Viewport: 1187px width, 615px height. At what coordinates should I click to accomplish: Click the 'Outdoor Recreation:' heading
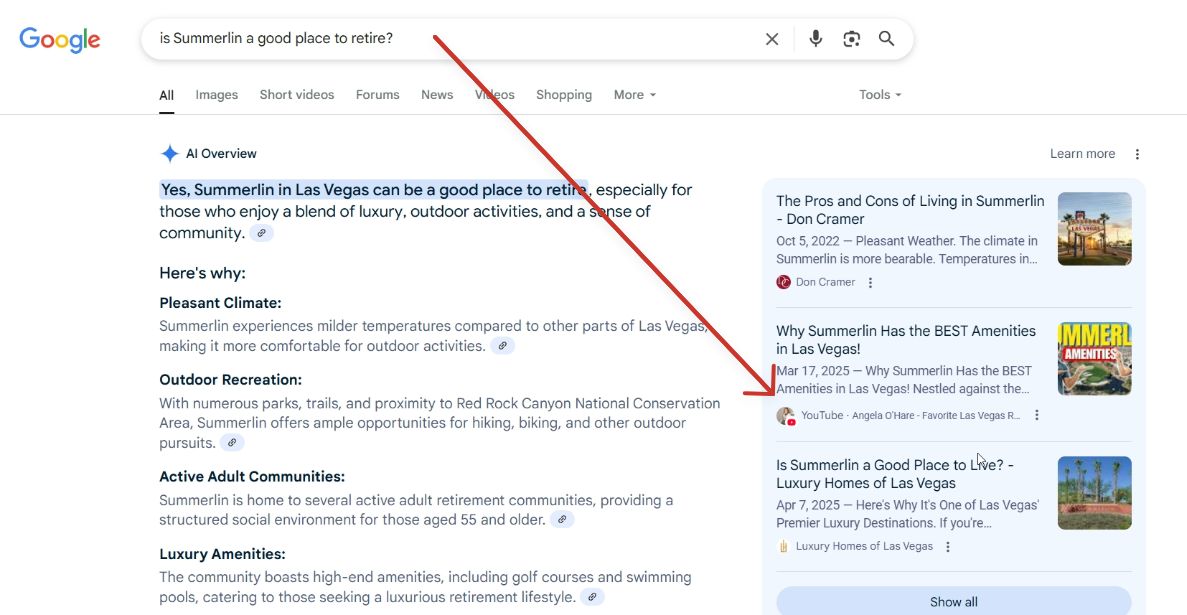point(230,379)
